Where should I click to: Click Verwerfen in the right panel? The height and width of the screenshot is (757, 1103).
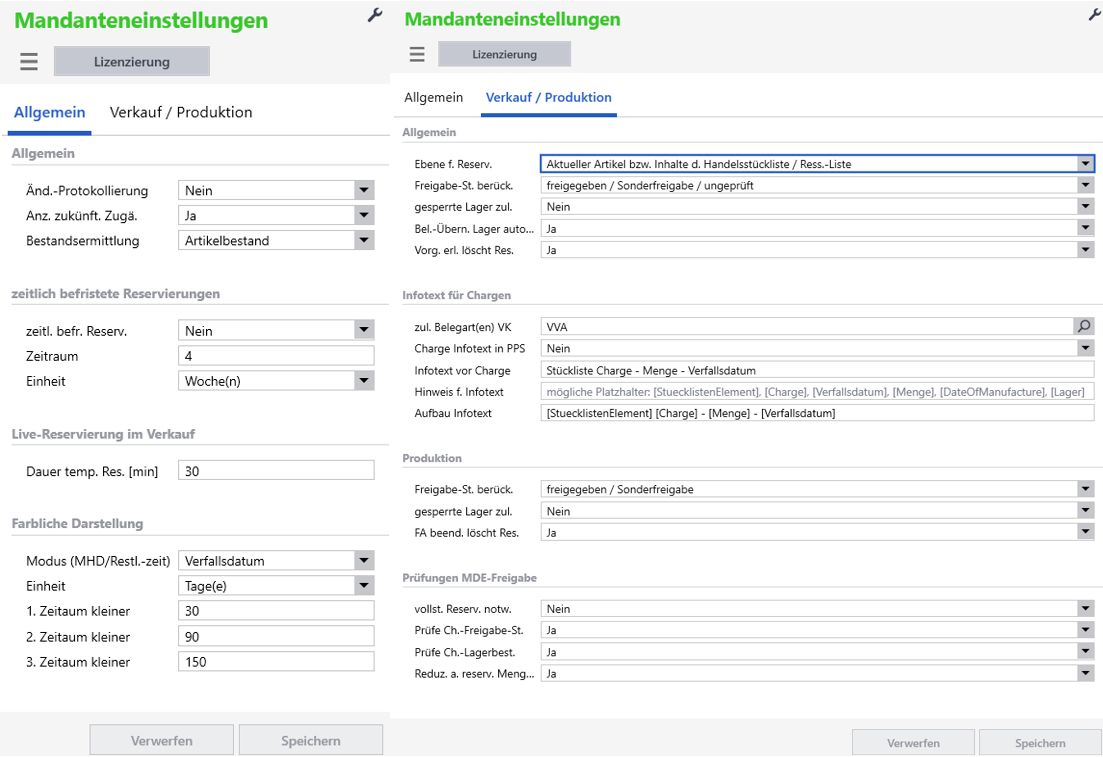tap(913, 743)
